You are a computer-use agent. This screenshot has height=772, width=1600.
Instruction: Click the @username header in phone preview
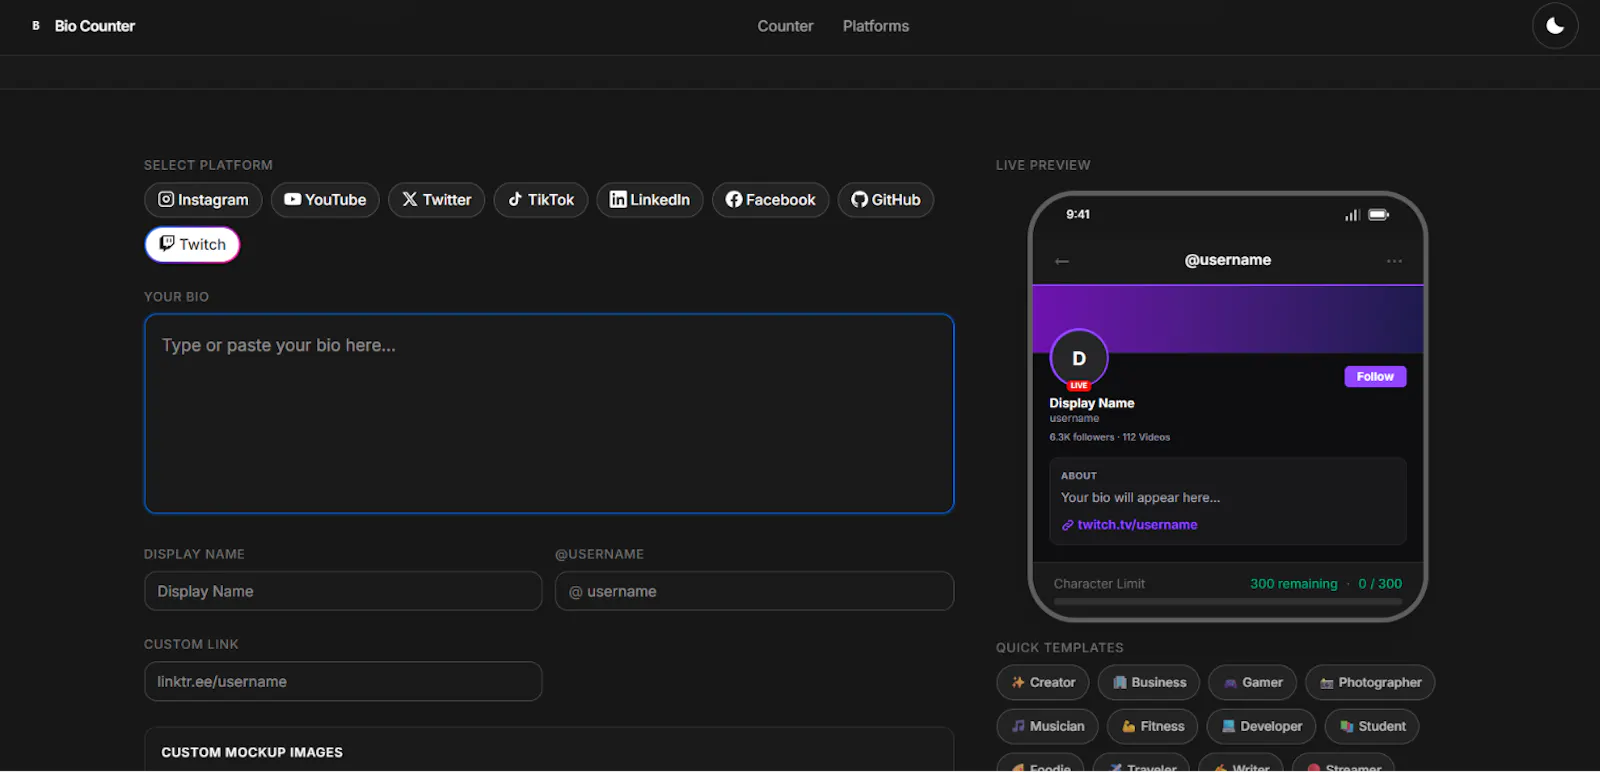click(1228, 260)
